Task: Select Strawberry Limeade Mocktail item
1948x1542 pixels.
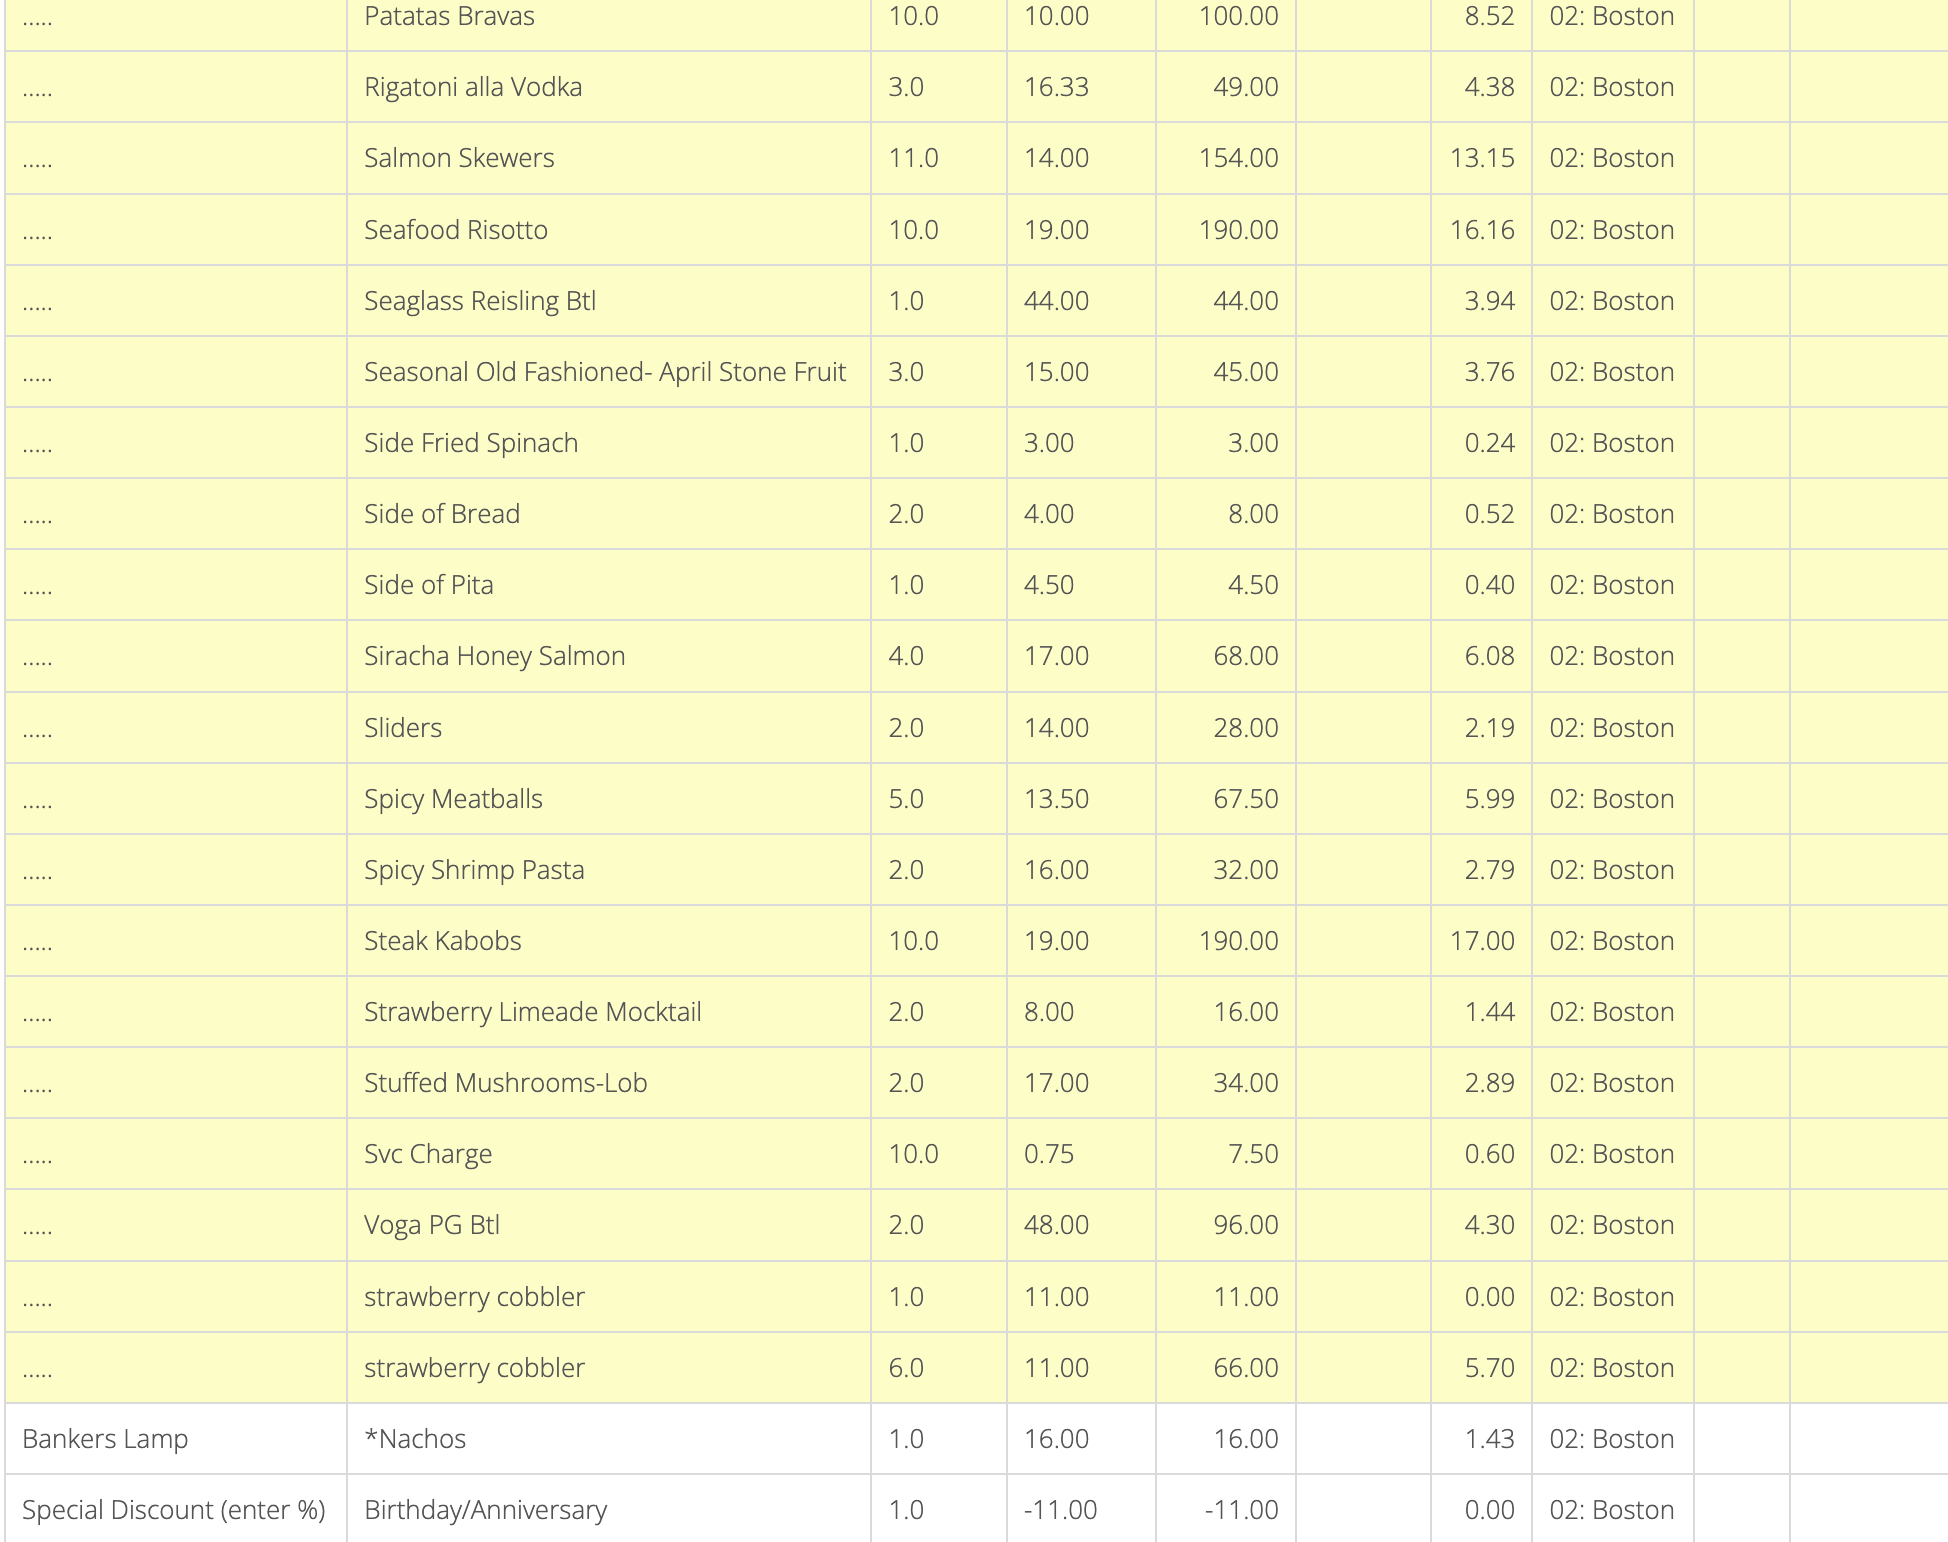Action: pyautogui.click(x=533, y=1012)
